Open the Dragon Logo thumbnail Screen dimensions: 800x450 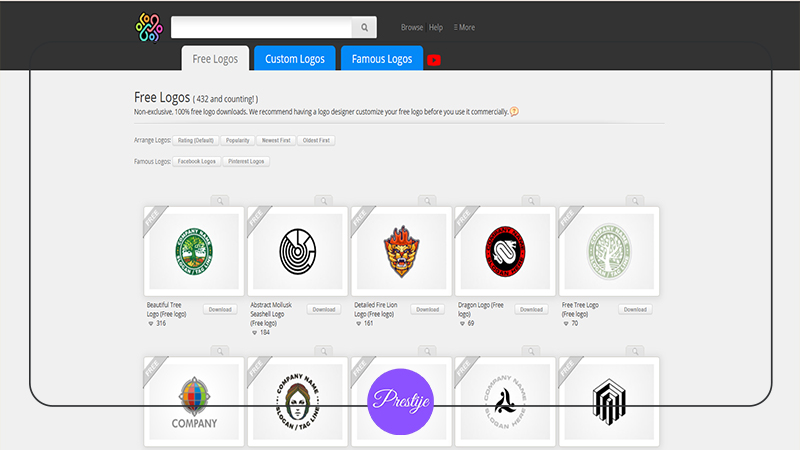[x=505, y=252]
